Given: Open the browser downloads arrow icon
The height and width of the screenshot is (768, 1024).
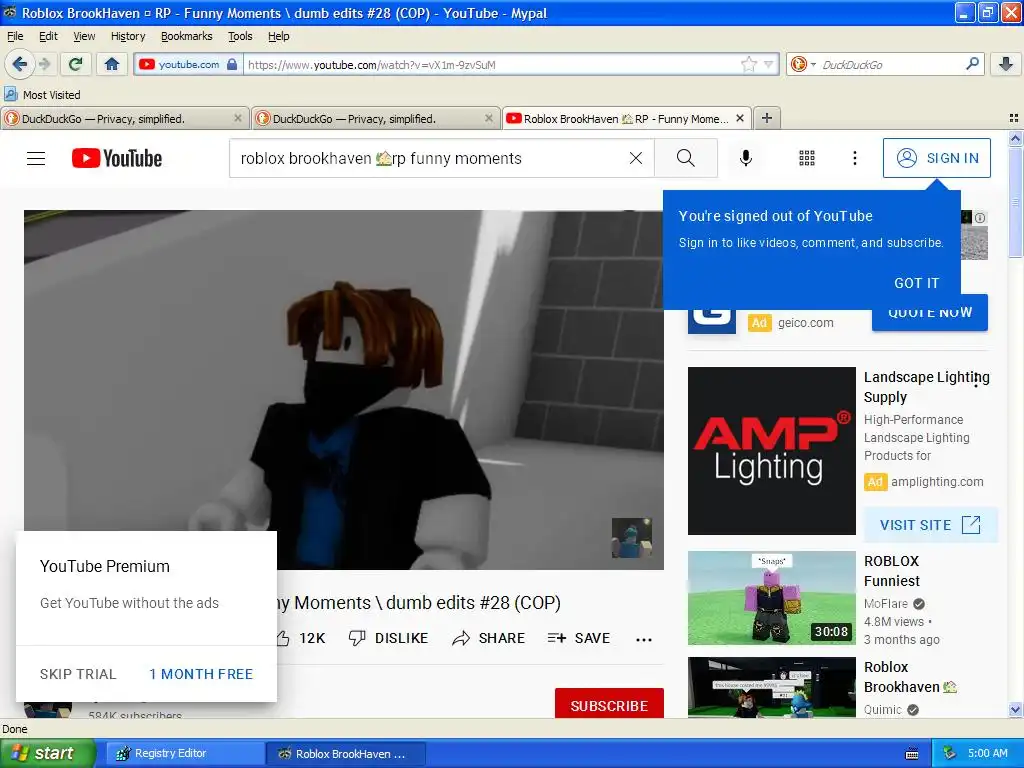Looking at the screenshot, I should pos(1006,64).
